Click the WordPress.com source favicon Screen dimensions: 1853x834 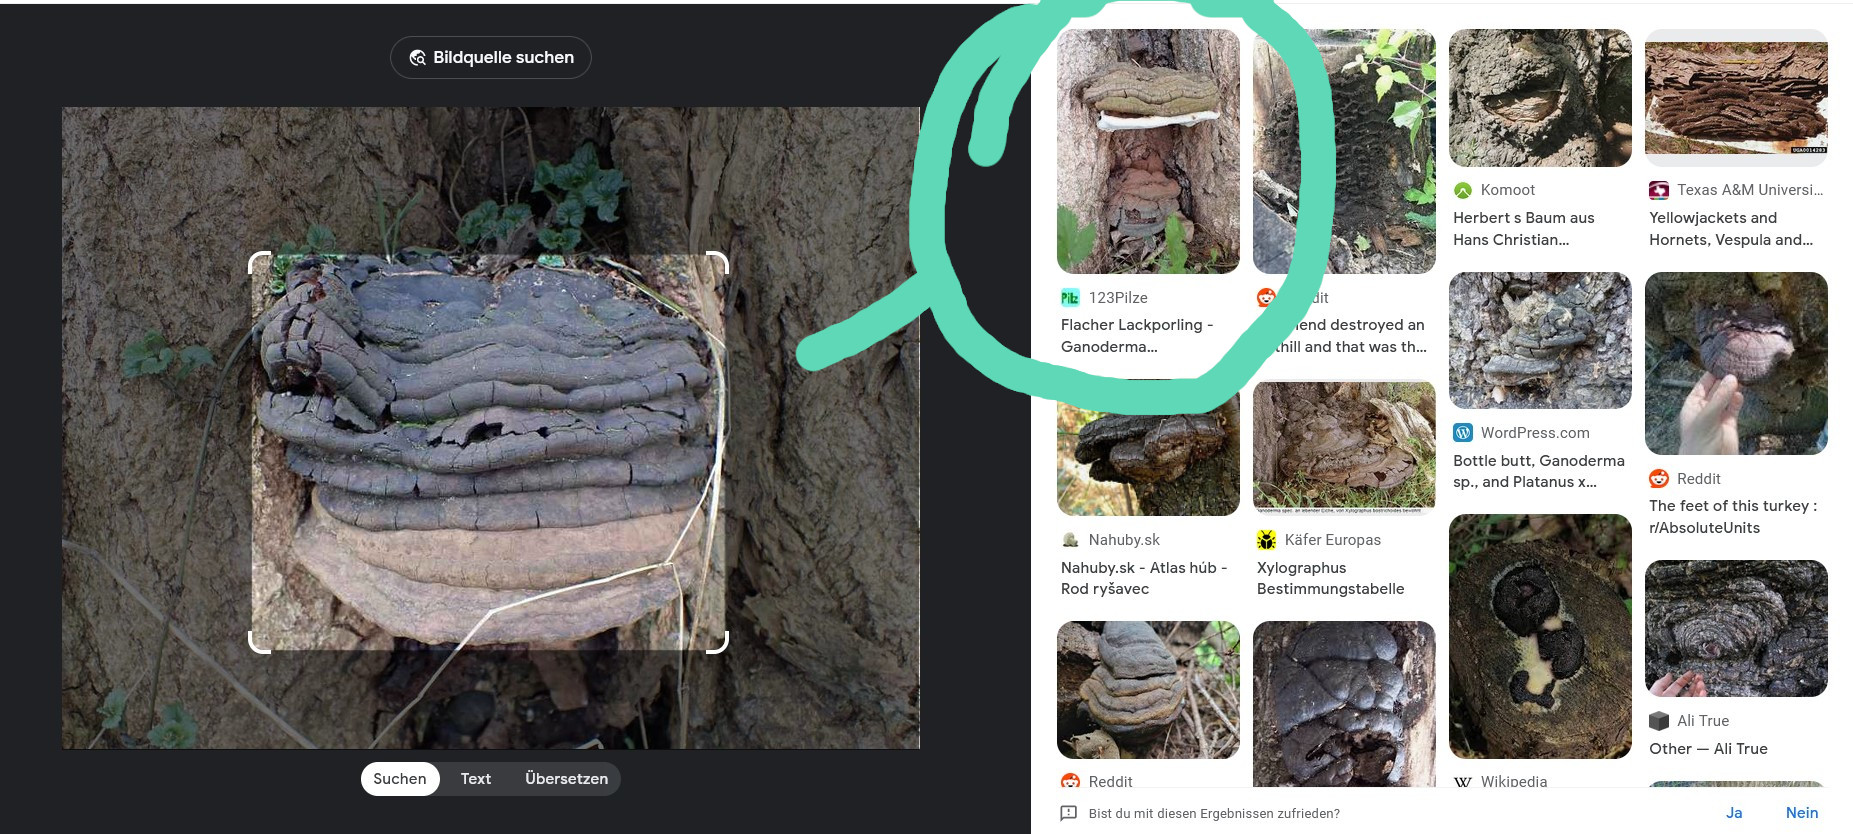(1463, 433)
